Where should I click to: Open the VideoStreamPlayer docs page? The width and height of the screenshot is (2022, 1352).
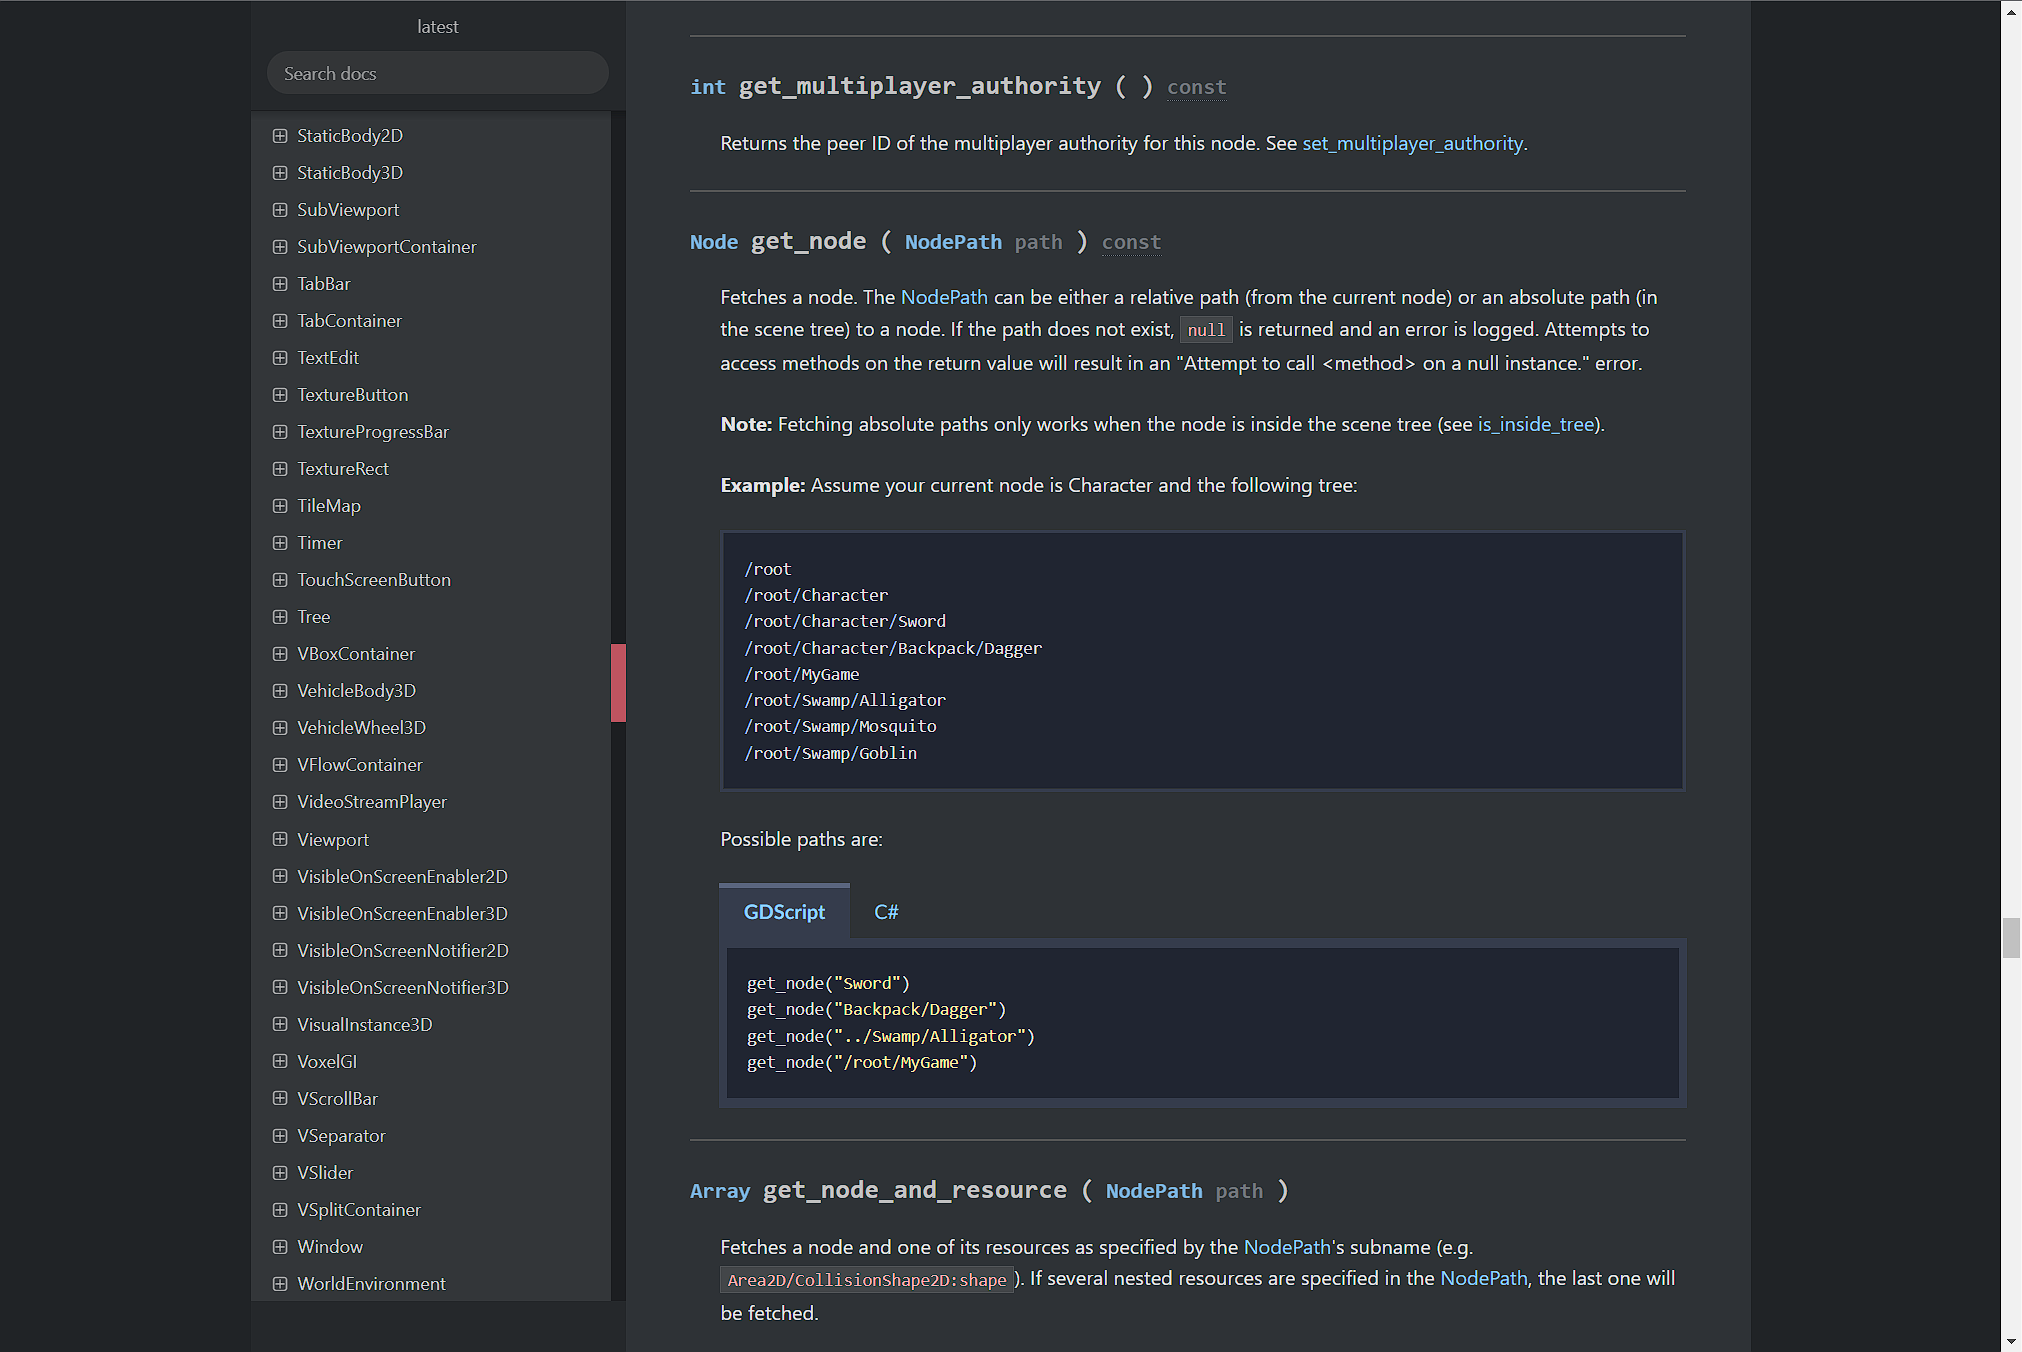click(372, 802)
